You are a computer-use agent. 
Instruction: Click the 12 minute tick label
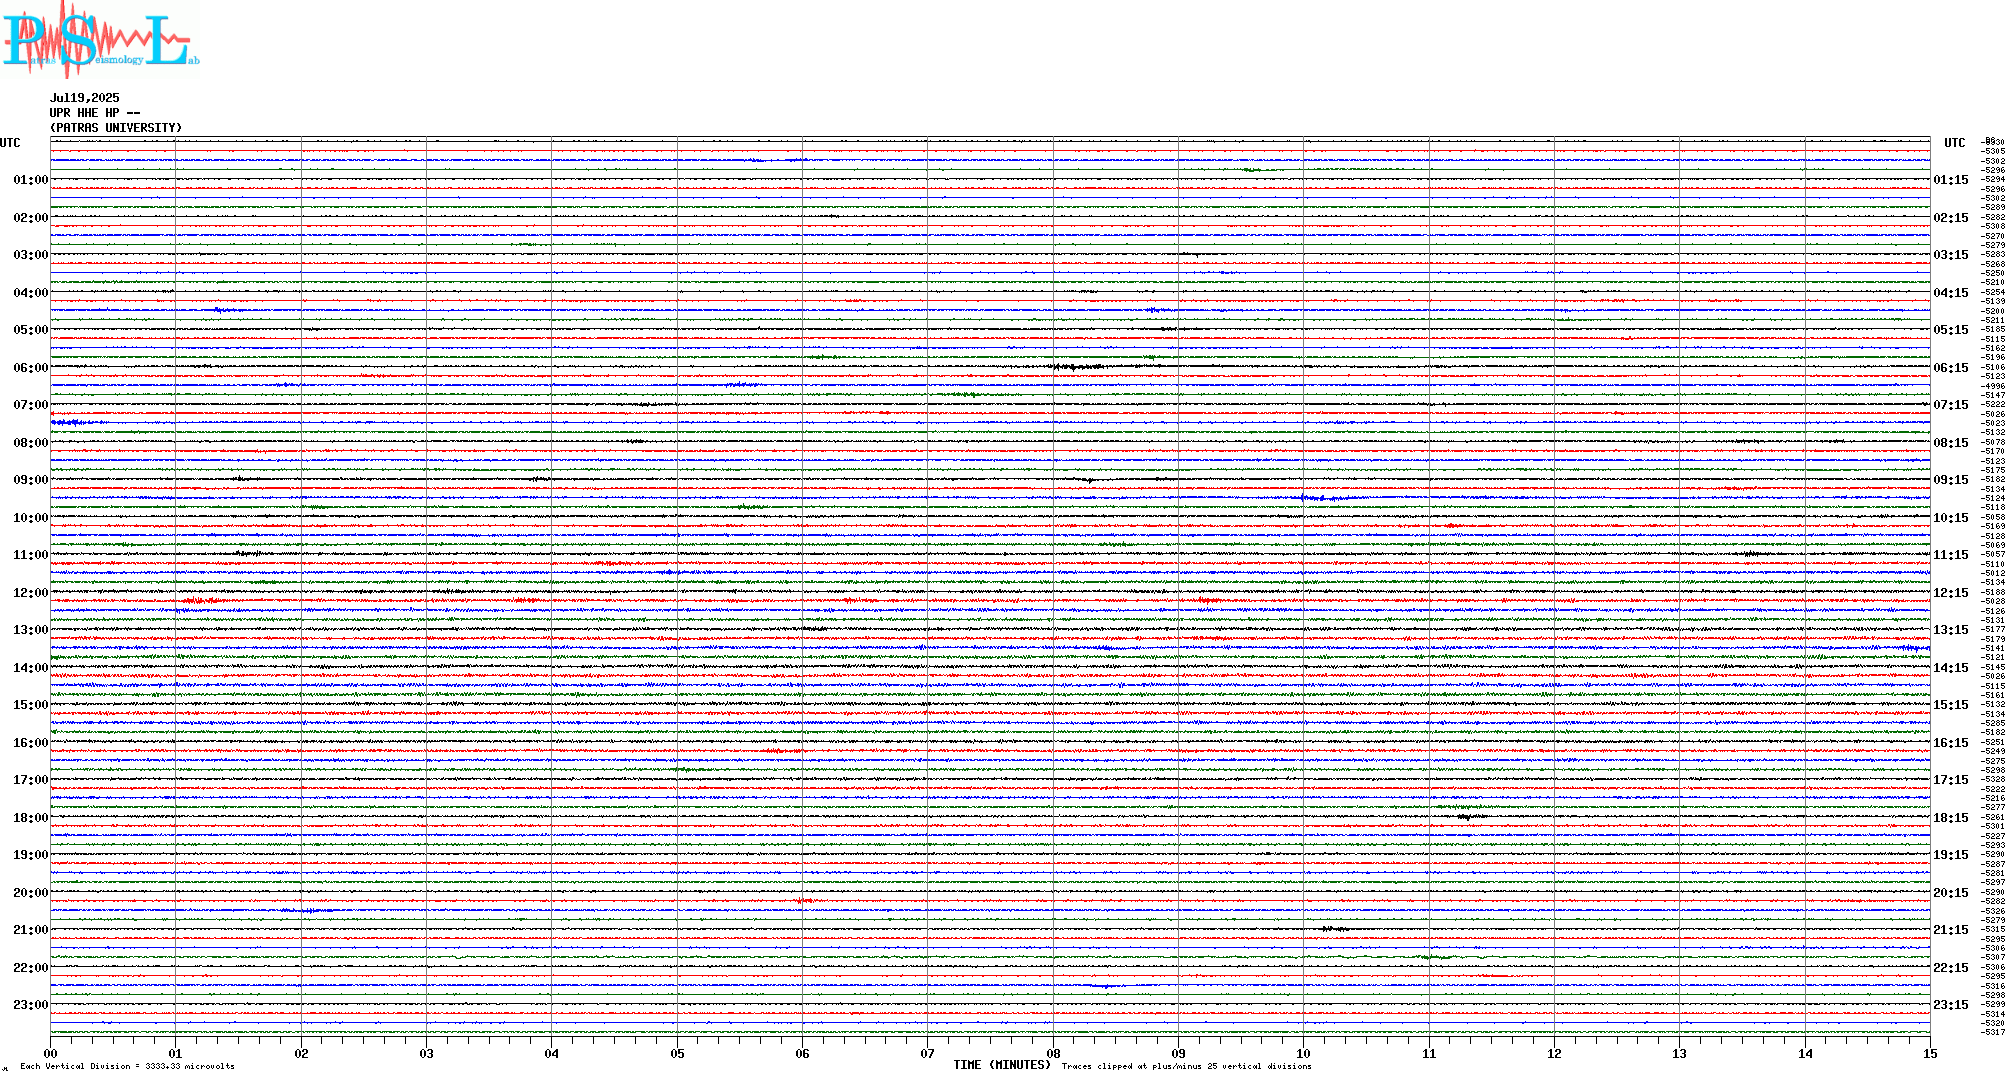pos(1554,1053)
